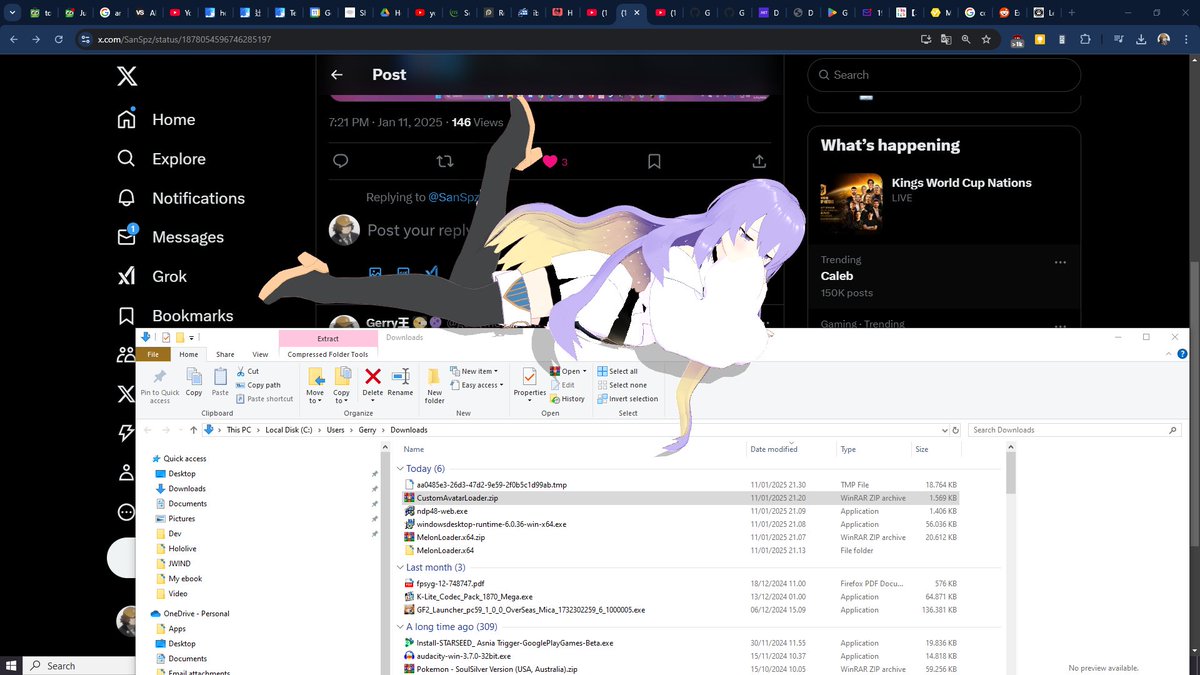
Task: Open Bookmarks in the X sidebar
Action: [175, 315]
